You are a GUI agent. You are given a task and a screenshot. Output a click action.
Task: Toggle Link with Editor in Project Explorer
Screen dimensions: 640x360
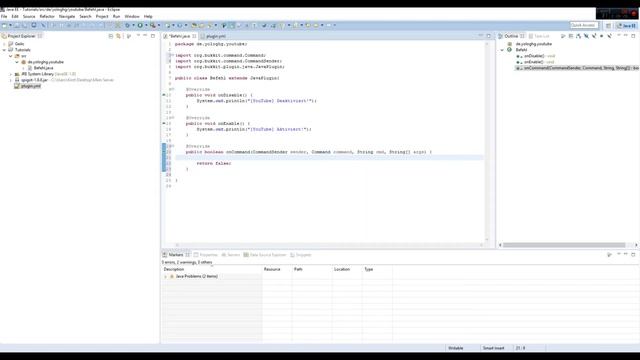(x=118, y=36)
